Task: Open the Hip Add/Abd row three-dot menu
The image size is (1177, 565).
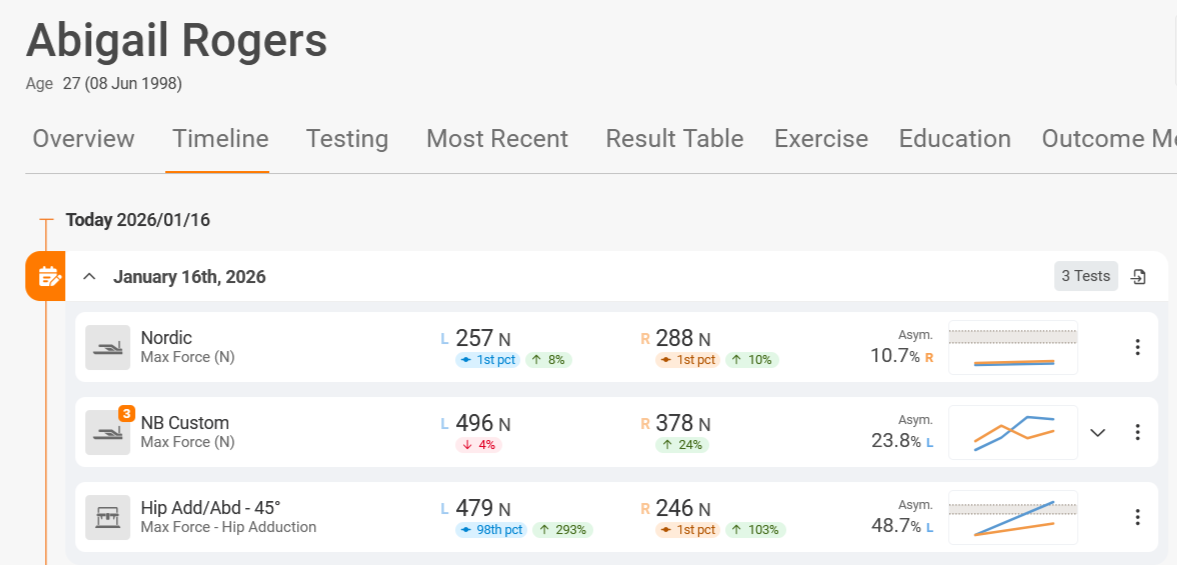Action: pos(1137,518)
